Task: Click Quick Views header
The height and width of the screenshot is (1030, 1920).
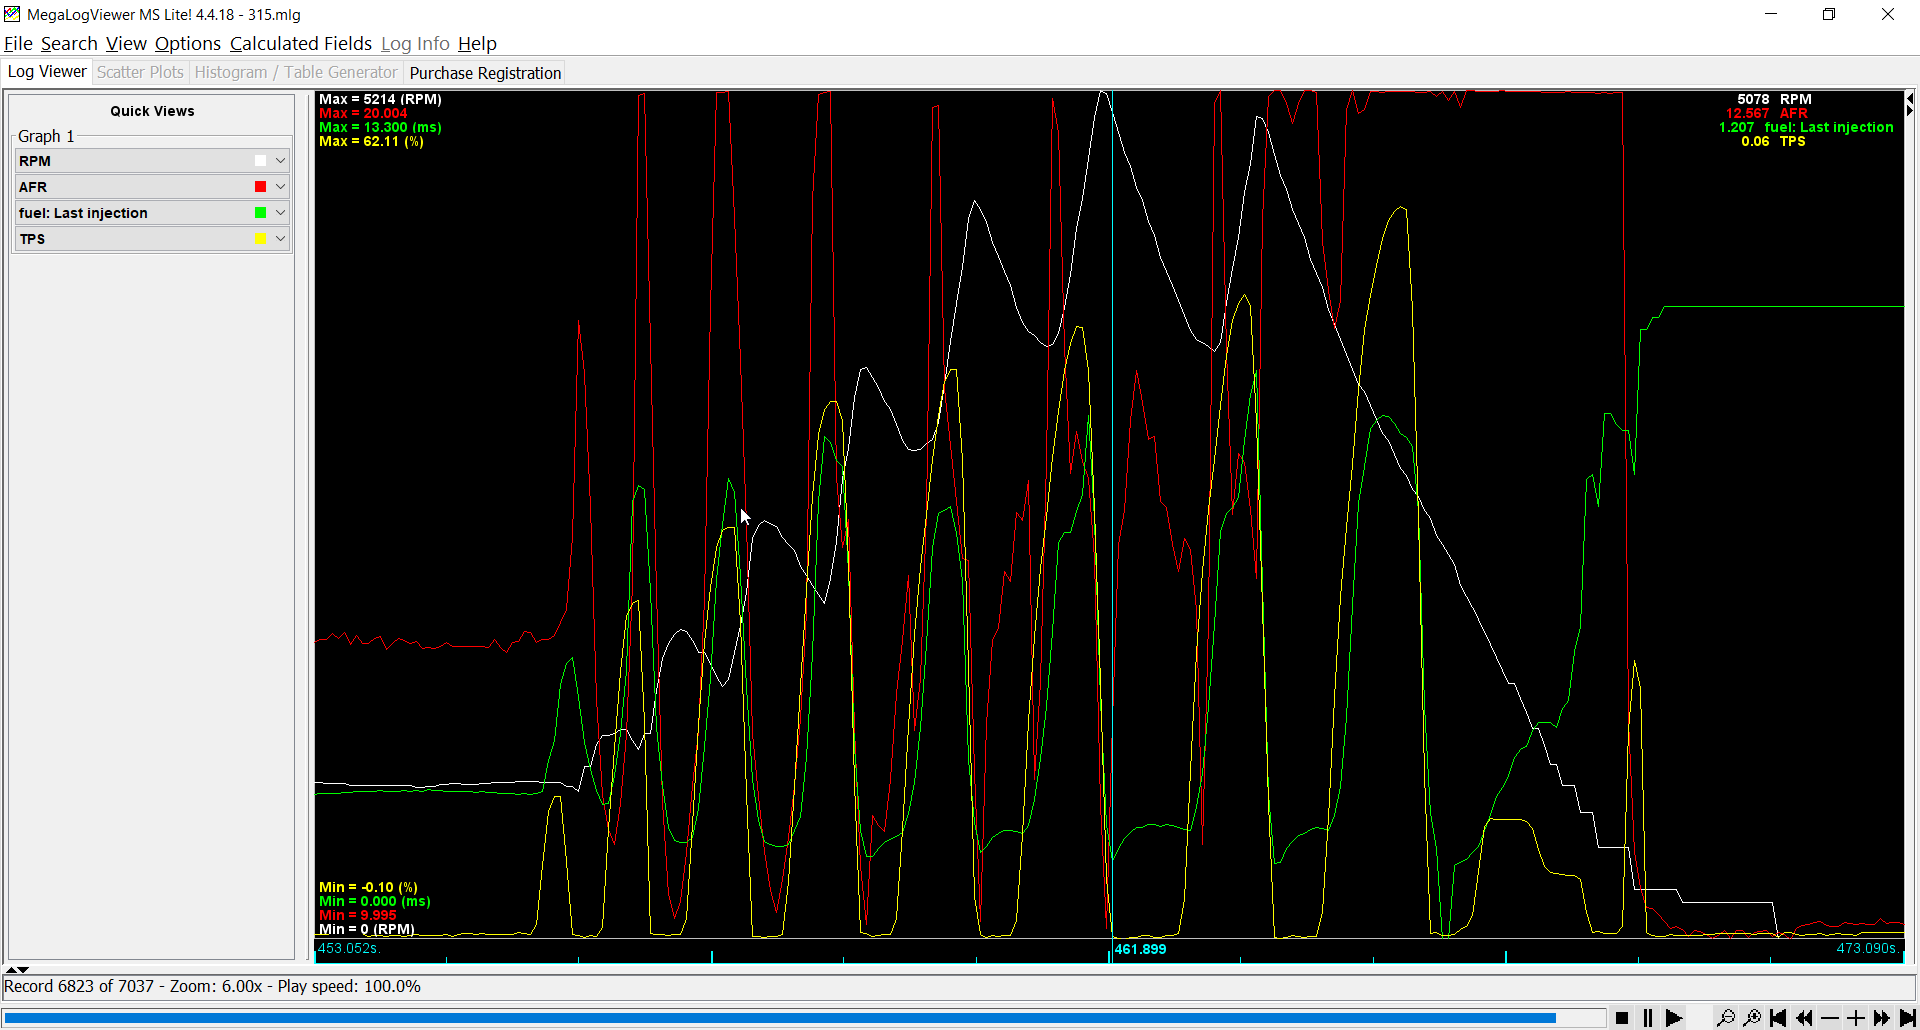Action: 152,111
